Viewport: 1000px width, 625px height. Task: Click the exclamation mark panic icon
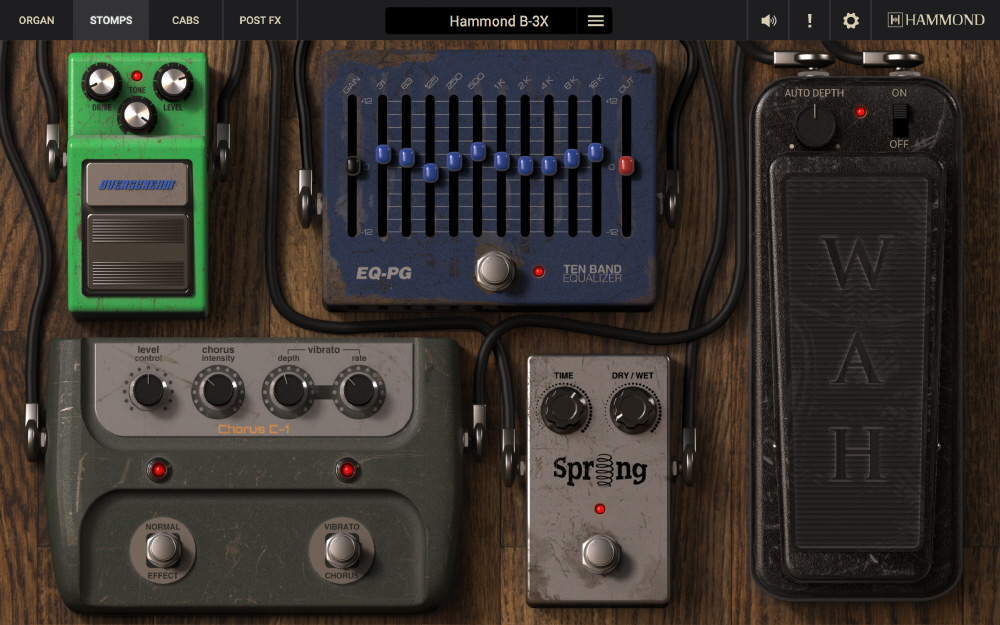(809, 20)
